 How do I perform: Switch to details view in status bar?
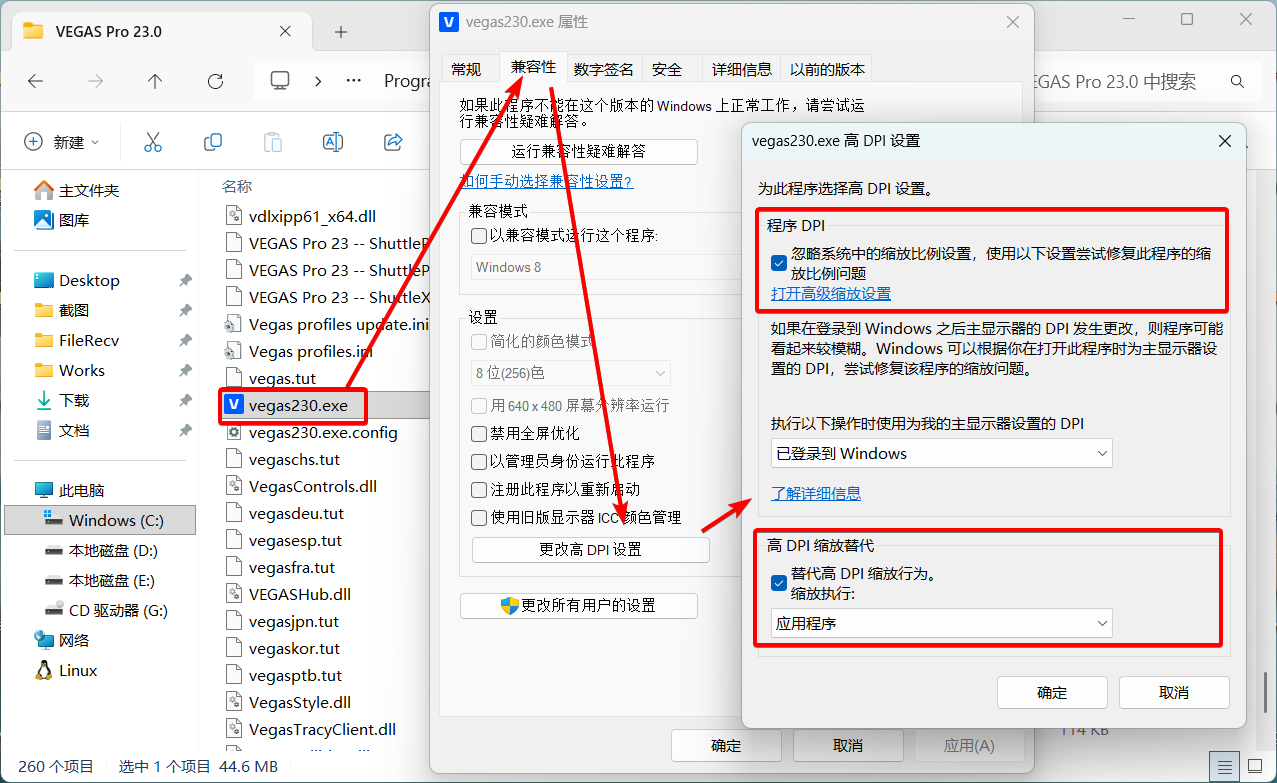pos(1224,765)
